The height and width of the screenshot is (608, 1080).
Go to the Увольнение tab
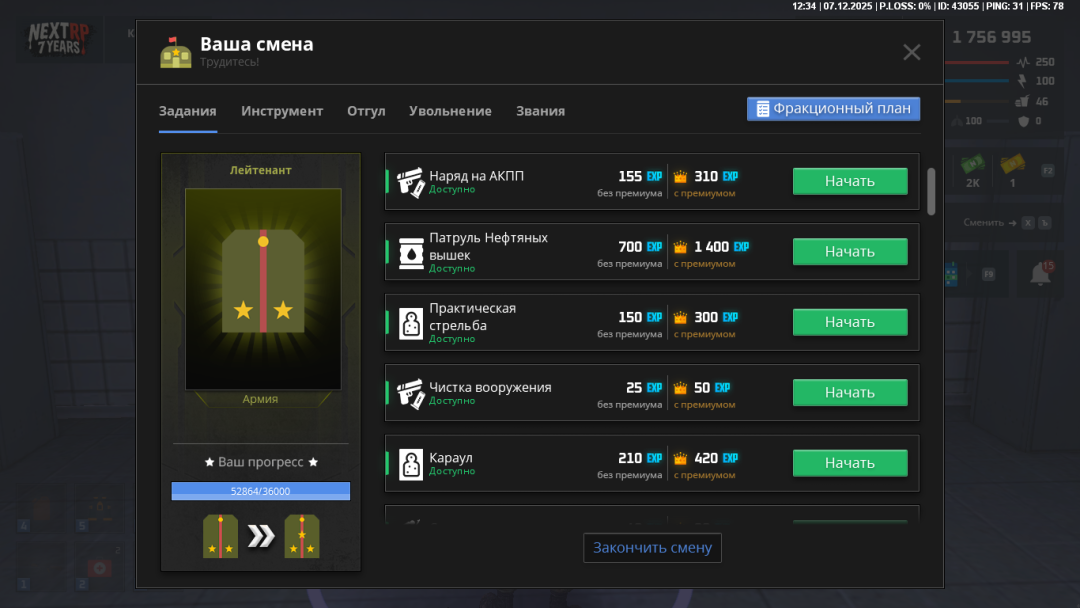(x=450, y=111)
